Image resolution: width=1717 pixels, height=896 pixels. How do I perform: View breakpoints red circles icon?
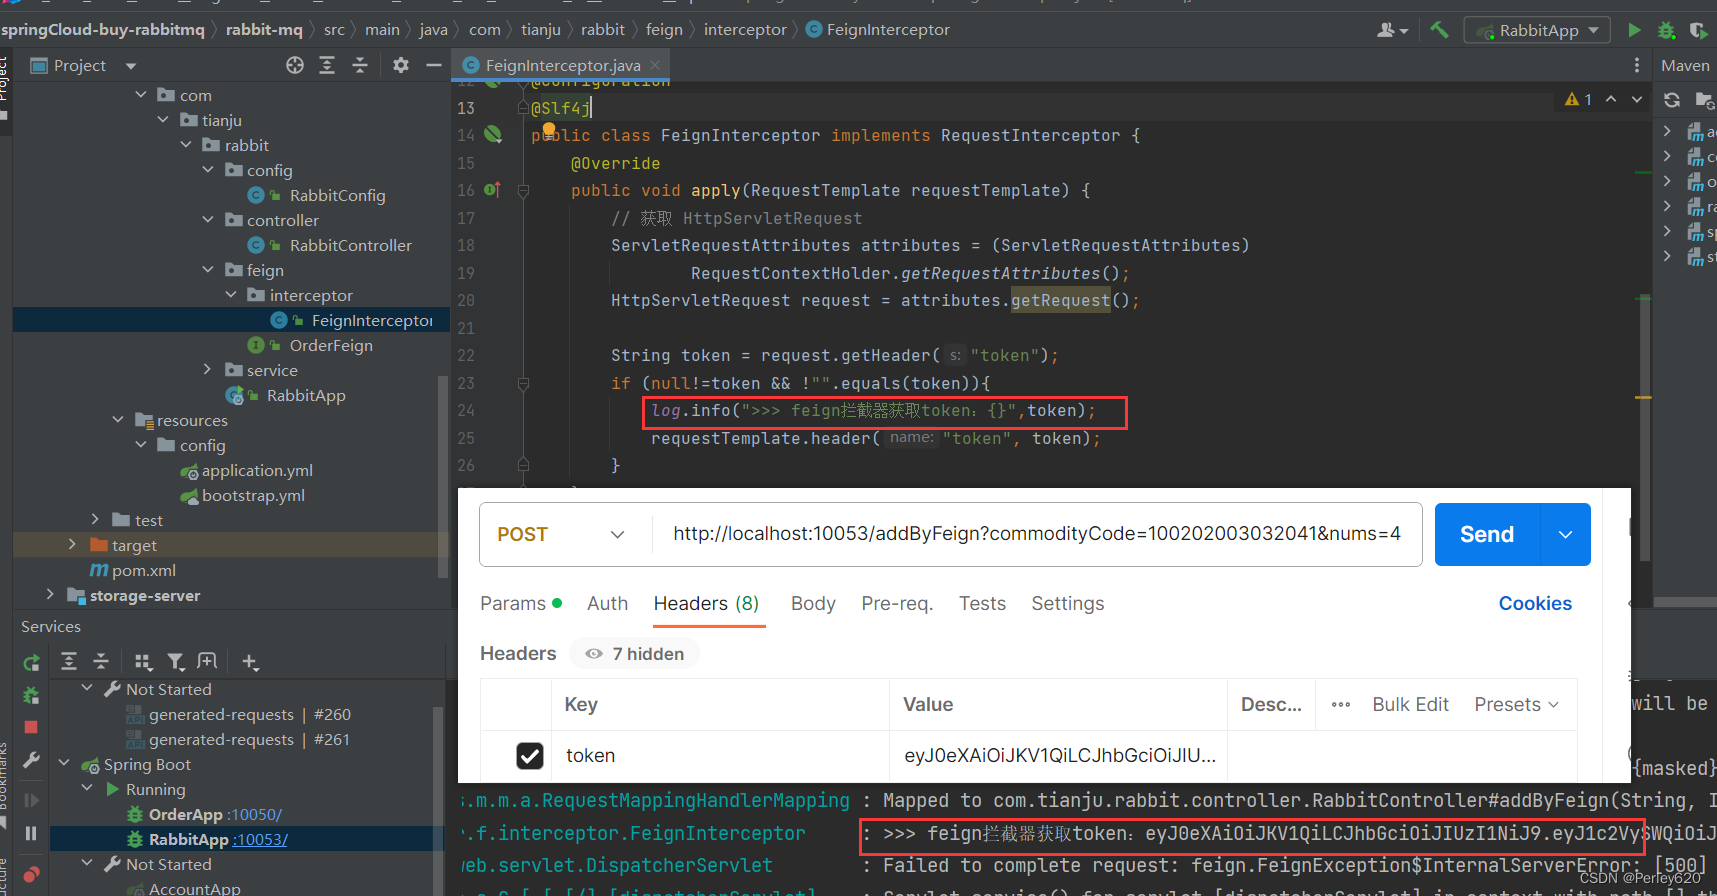[x=31, y=874]
